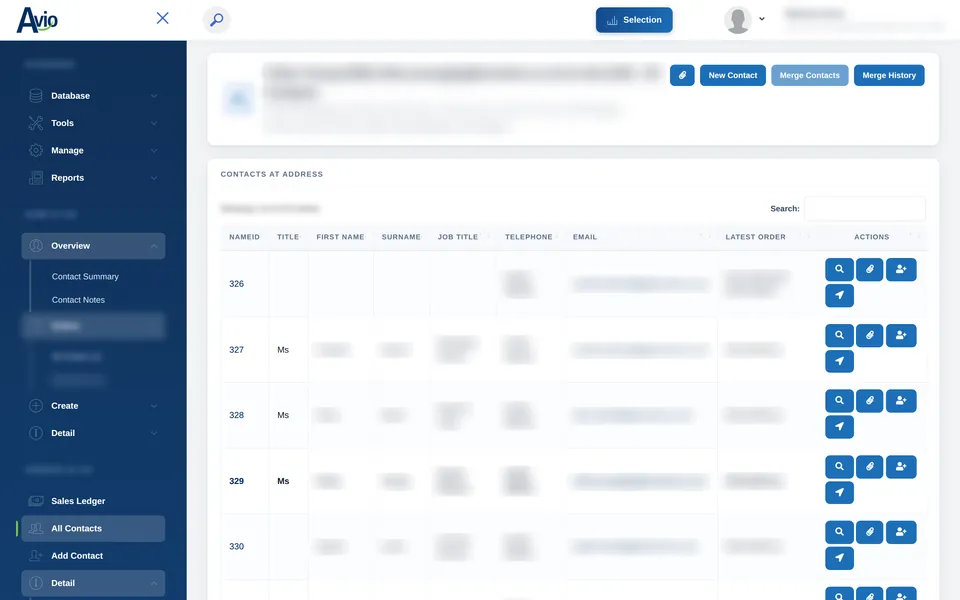Expand the Tools menu
Image resolution: width=960 pixels, height=600 pixels.
click(93, 123)
